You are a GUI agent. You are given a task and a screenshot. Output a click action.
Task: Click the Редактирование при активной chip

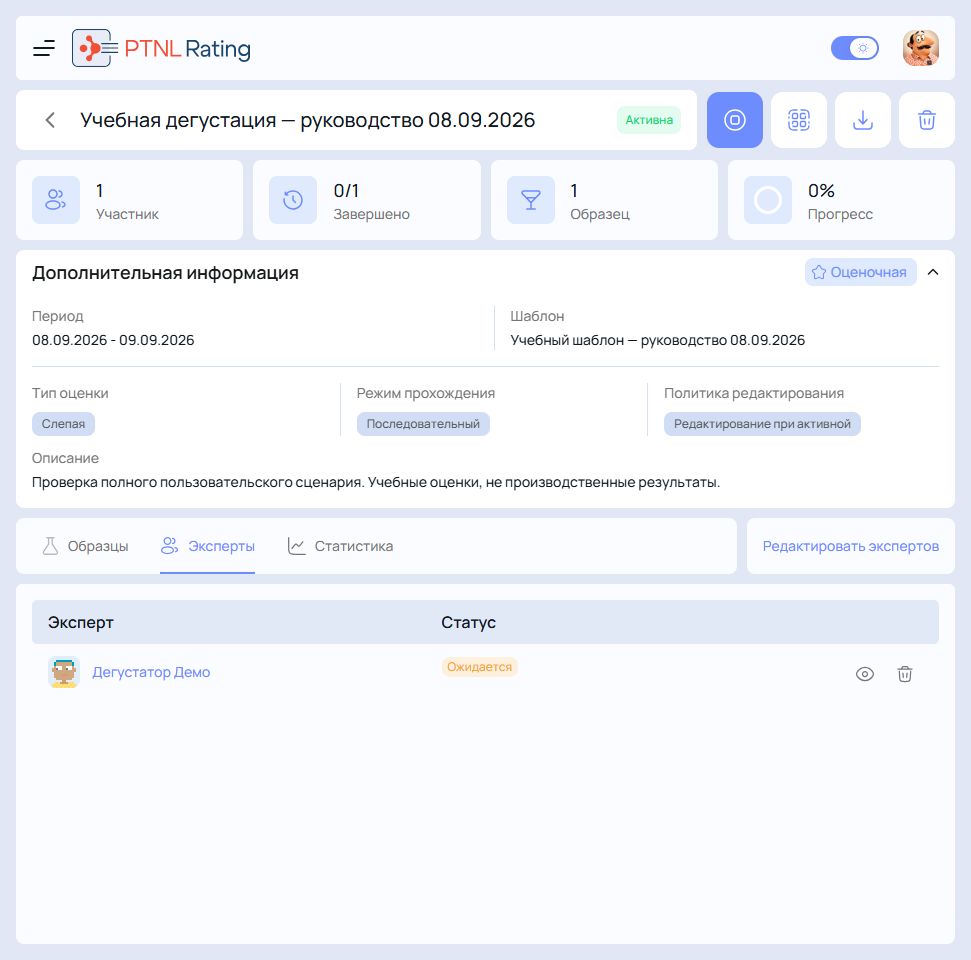tap(762, 424)
